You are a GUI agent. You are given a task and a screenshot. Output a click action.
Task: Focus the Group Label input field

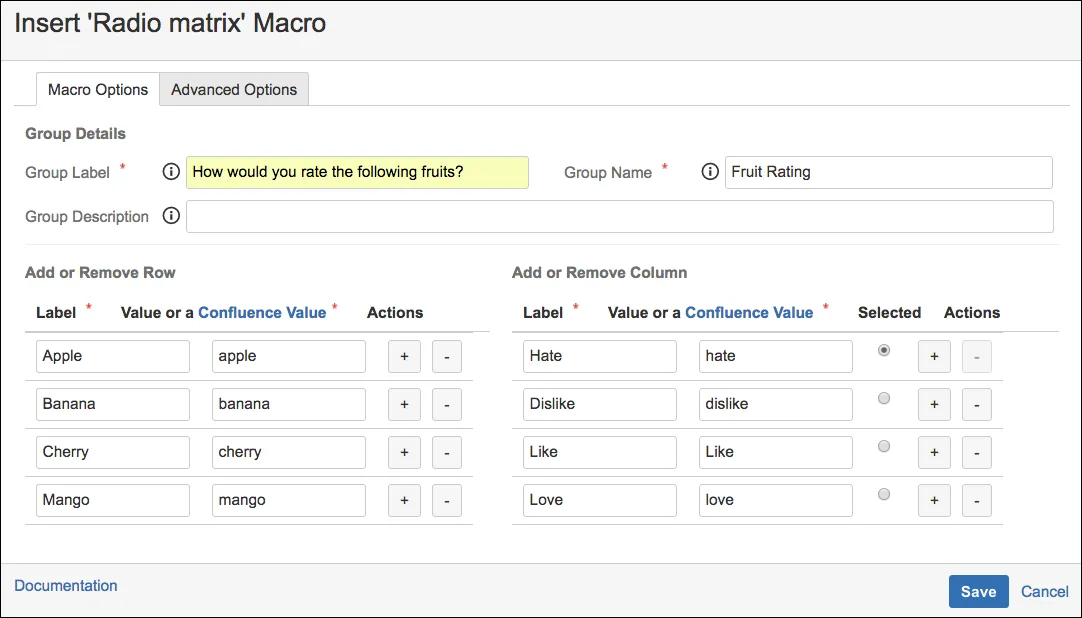pyautogui.click(x=357, y=172)
